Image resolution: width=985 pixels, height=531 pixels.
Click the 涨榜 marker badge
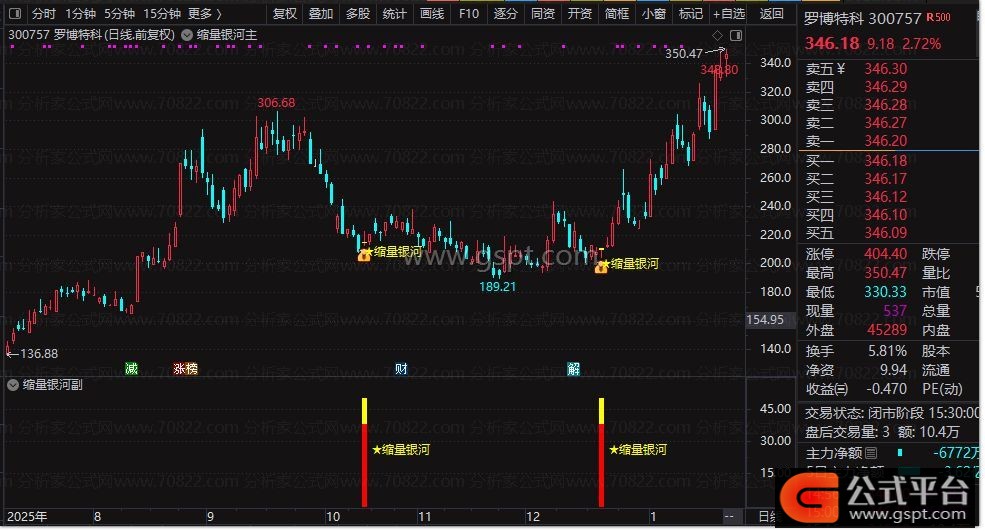tap(186, 368)
